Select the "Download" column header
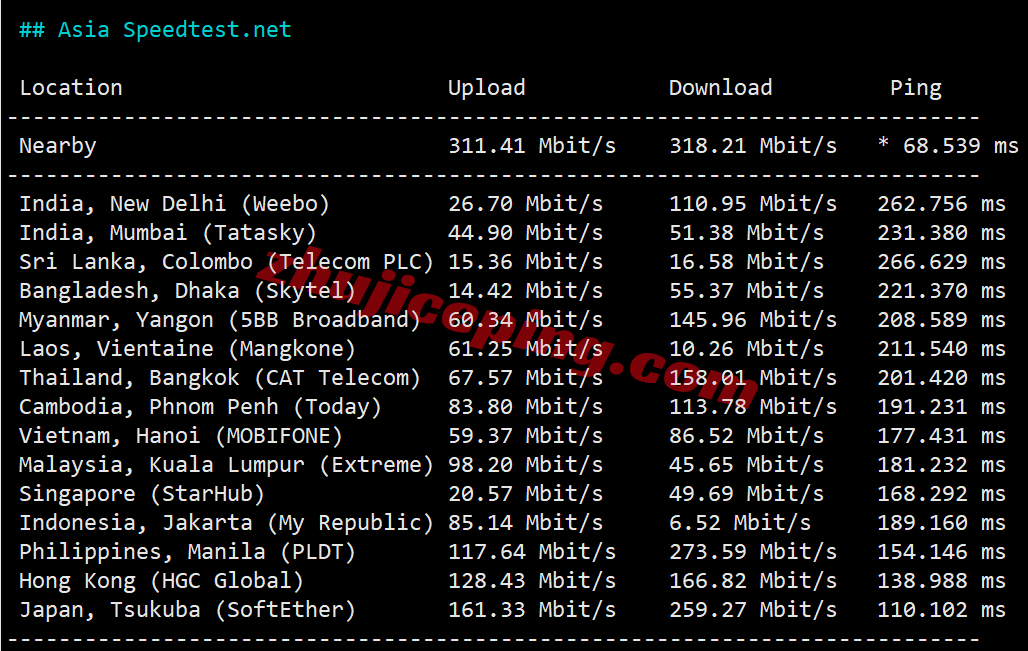This screenshot has width=1028, height=651. [721, 88]
